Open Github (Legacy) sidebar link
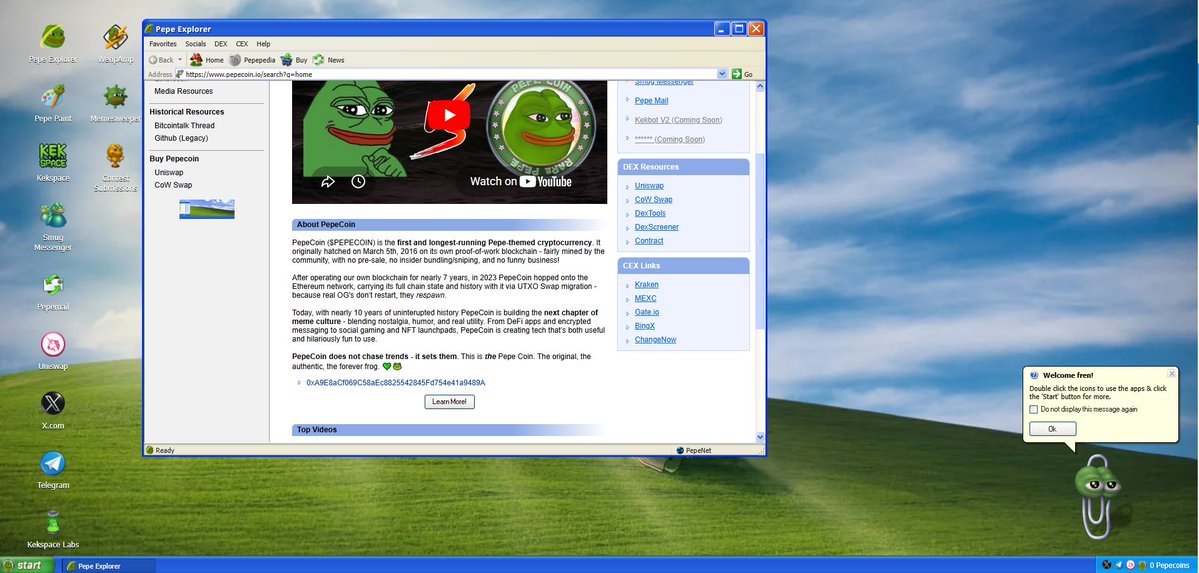Viewport: 1199px width, 573px height. click(181, 138)
